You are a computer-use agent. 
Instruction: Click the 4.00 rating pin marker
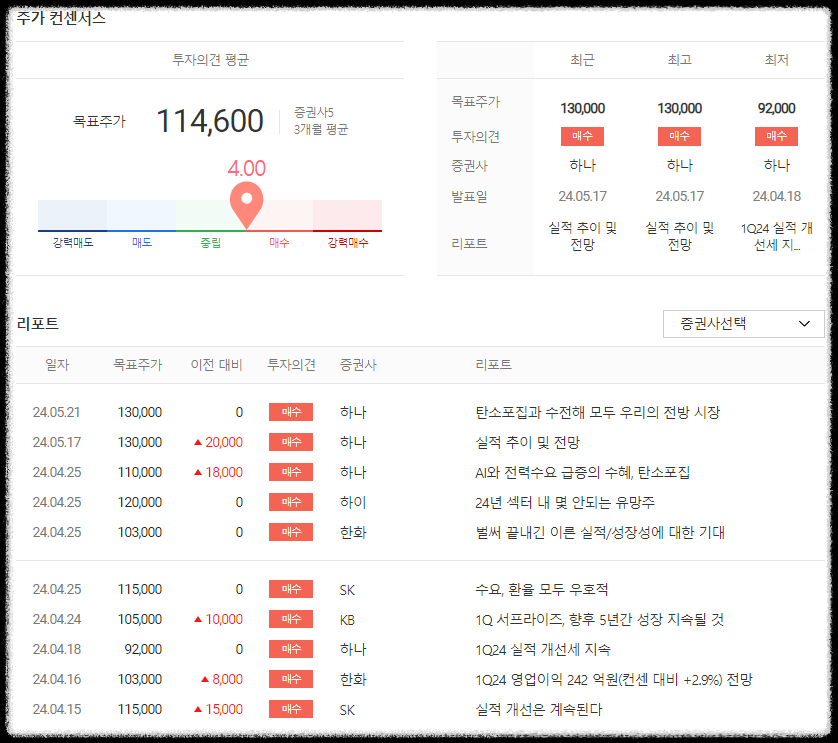click(246, 205)
